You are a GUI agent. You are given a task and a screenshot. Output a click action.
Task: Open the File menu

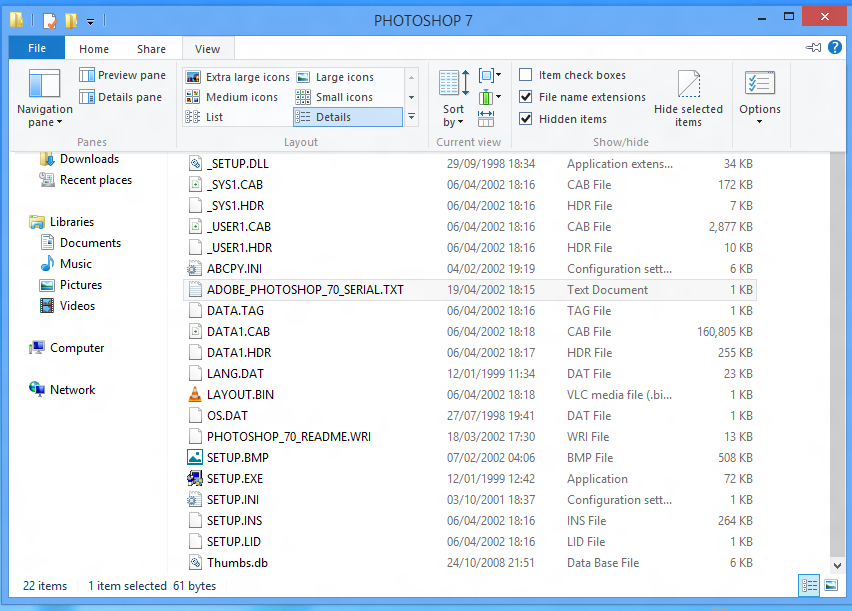click(x=37, y=48)
